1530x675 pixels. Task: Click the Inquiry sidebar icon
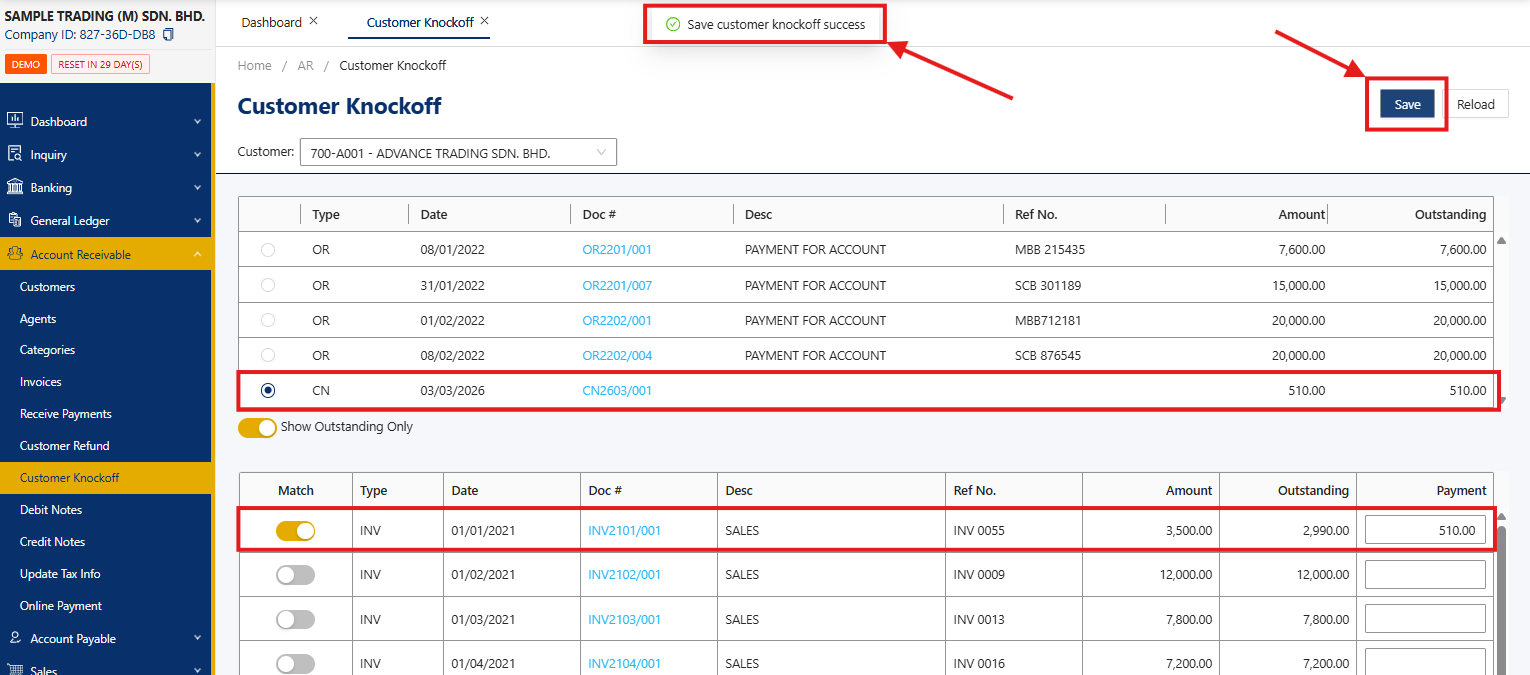coord(15,154)
